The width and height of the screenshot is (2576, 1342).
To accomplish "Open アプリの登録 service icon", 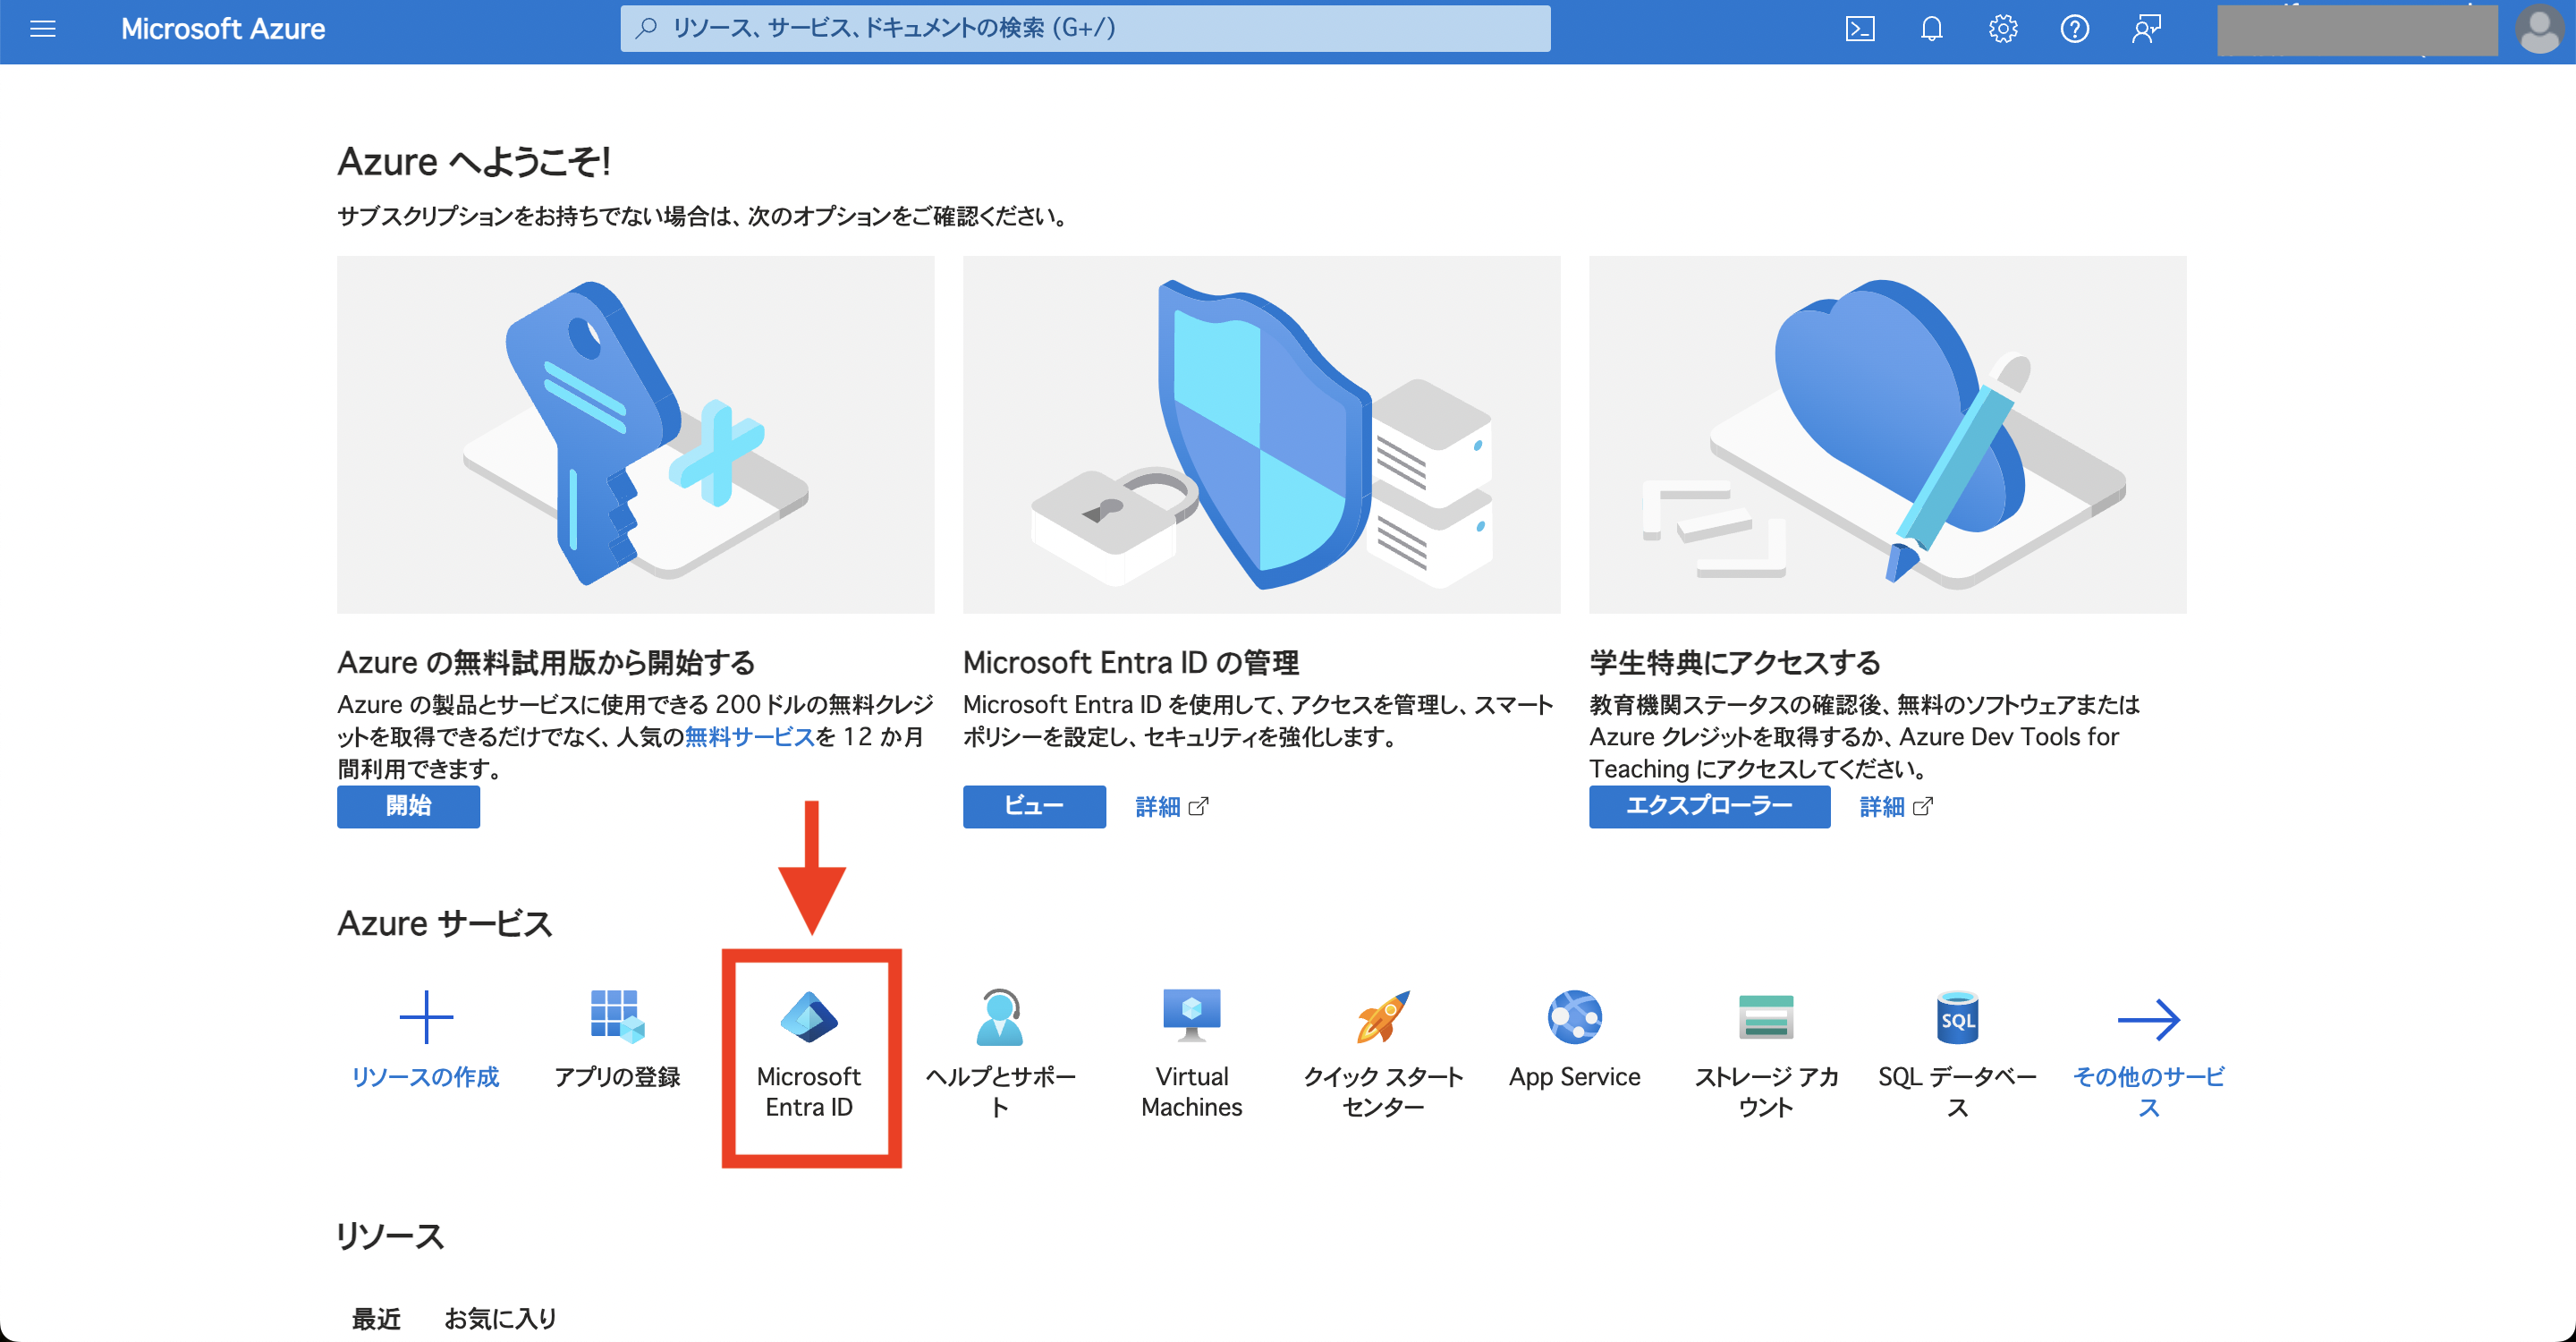I will [617, 1017].
